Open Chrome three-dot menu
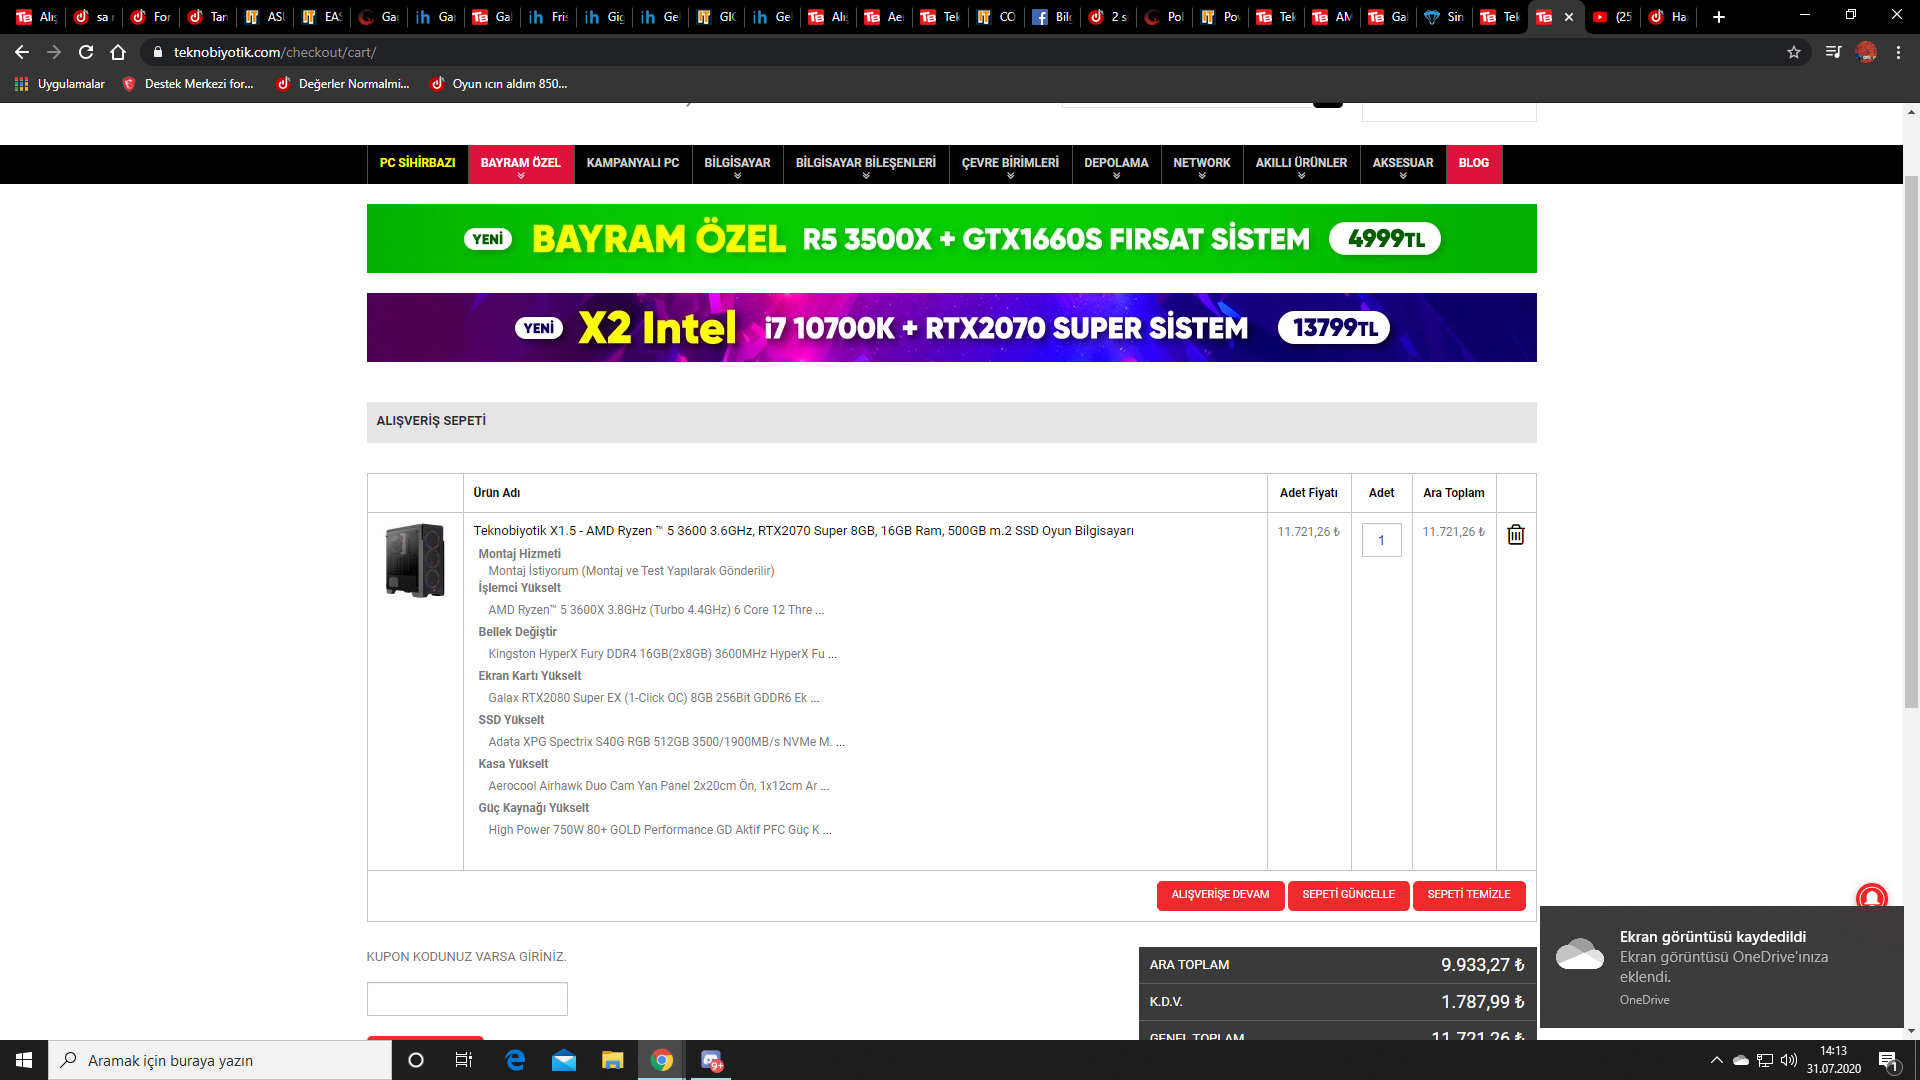 click(x=1898, y=52)
